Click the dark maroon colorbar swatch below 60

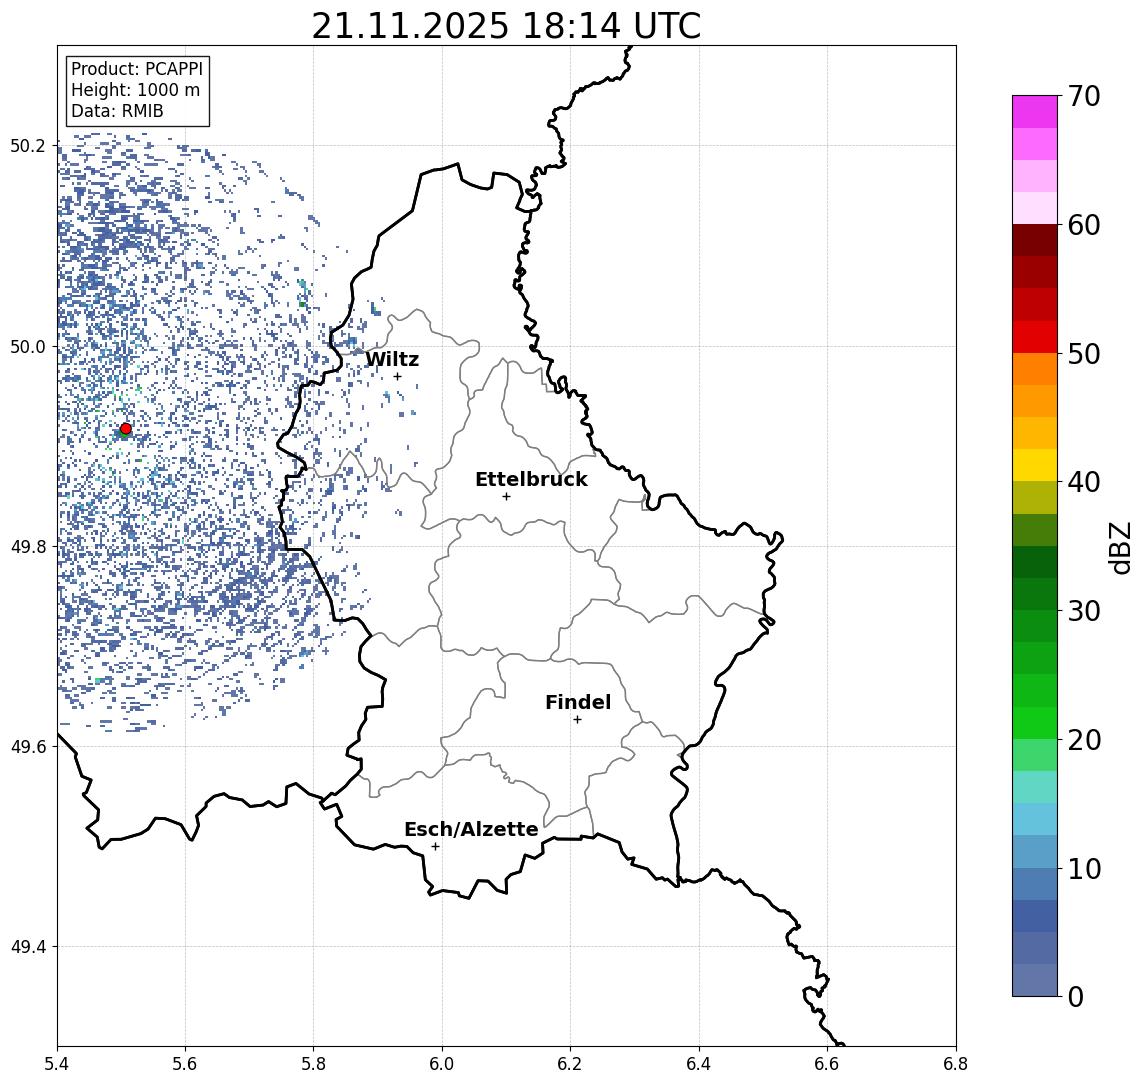1035,240
